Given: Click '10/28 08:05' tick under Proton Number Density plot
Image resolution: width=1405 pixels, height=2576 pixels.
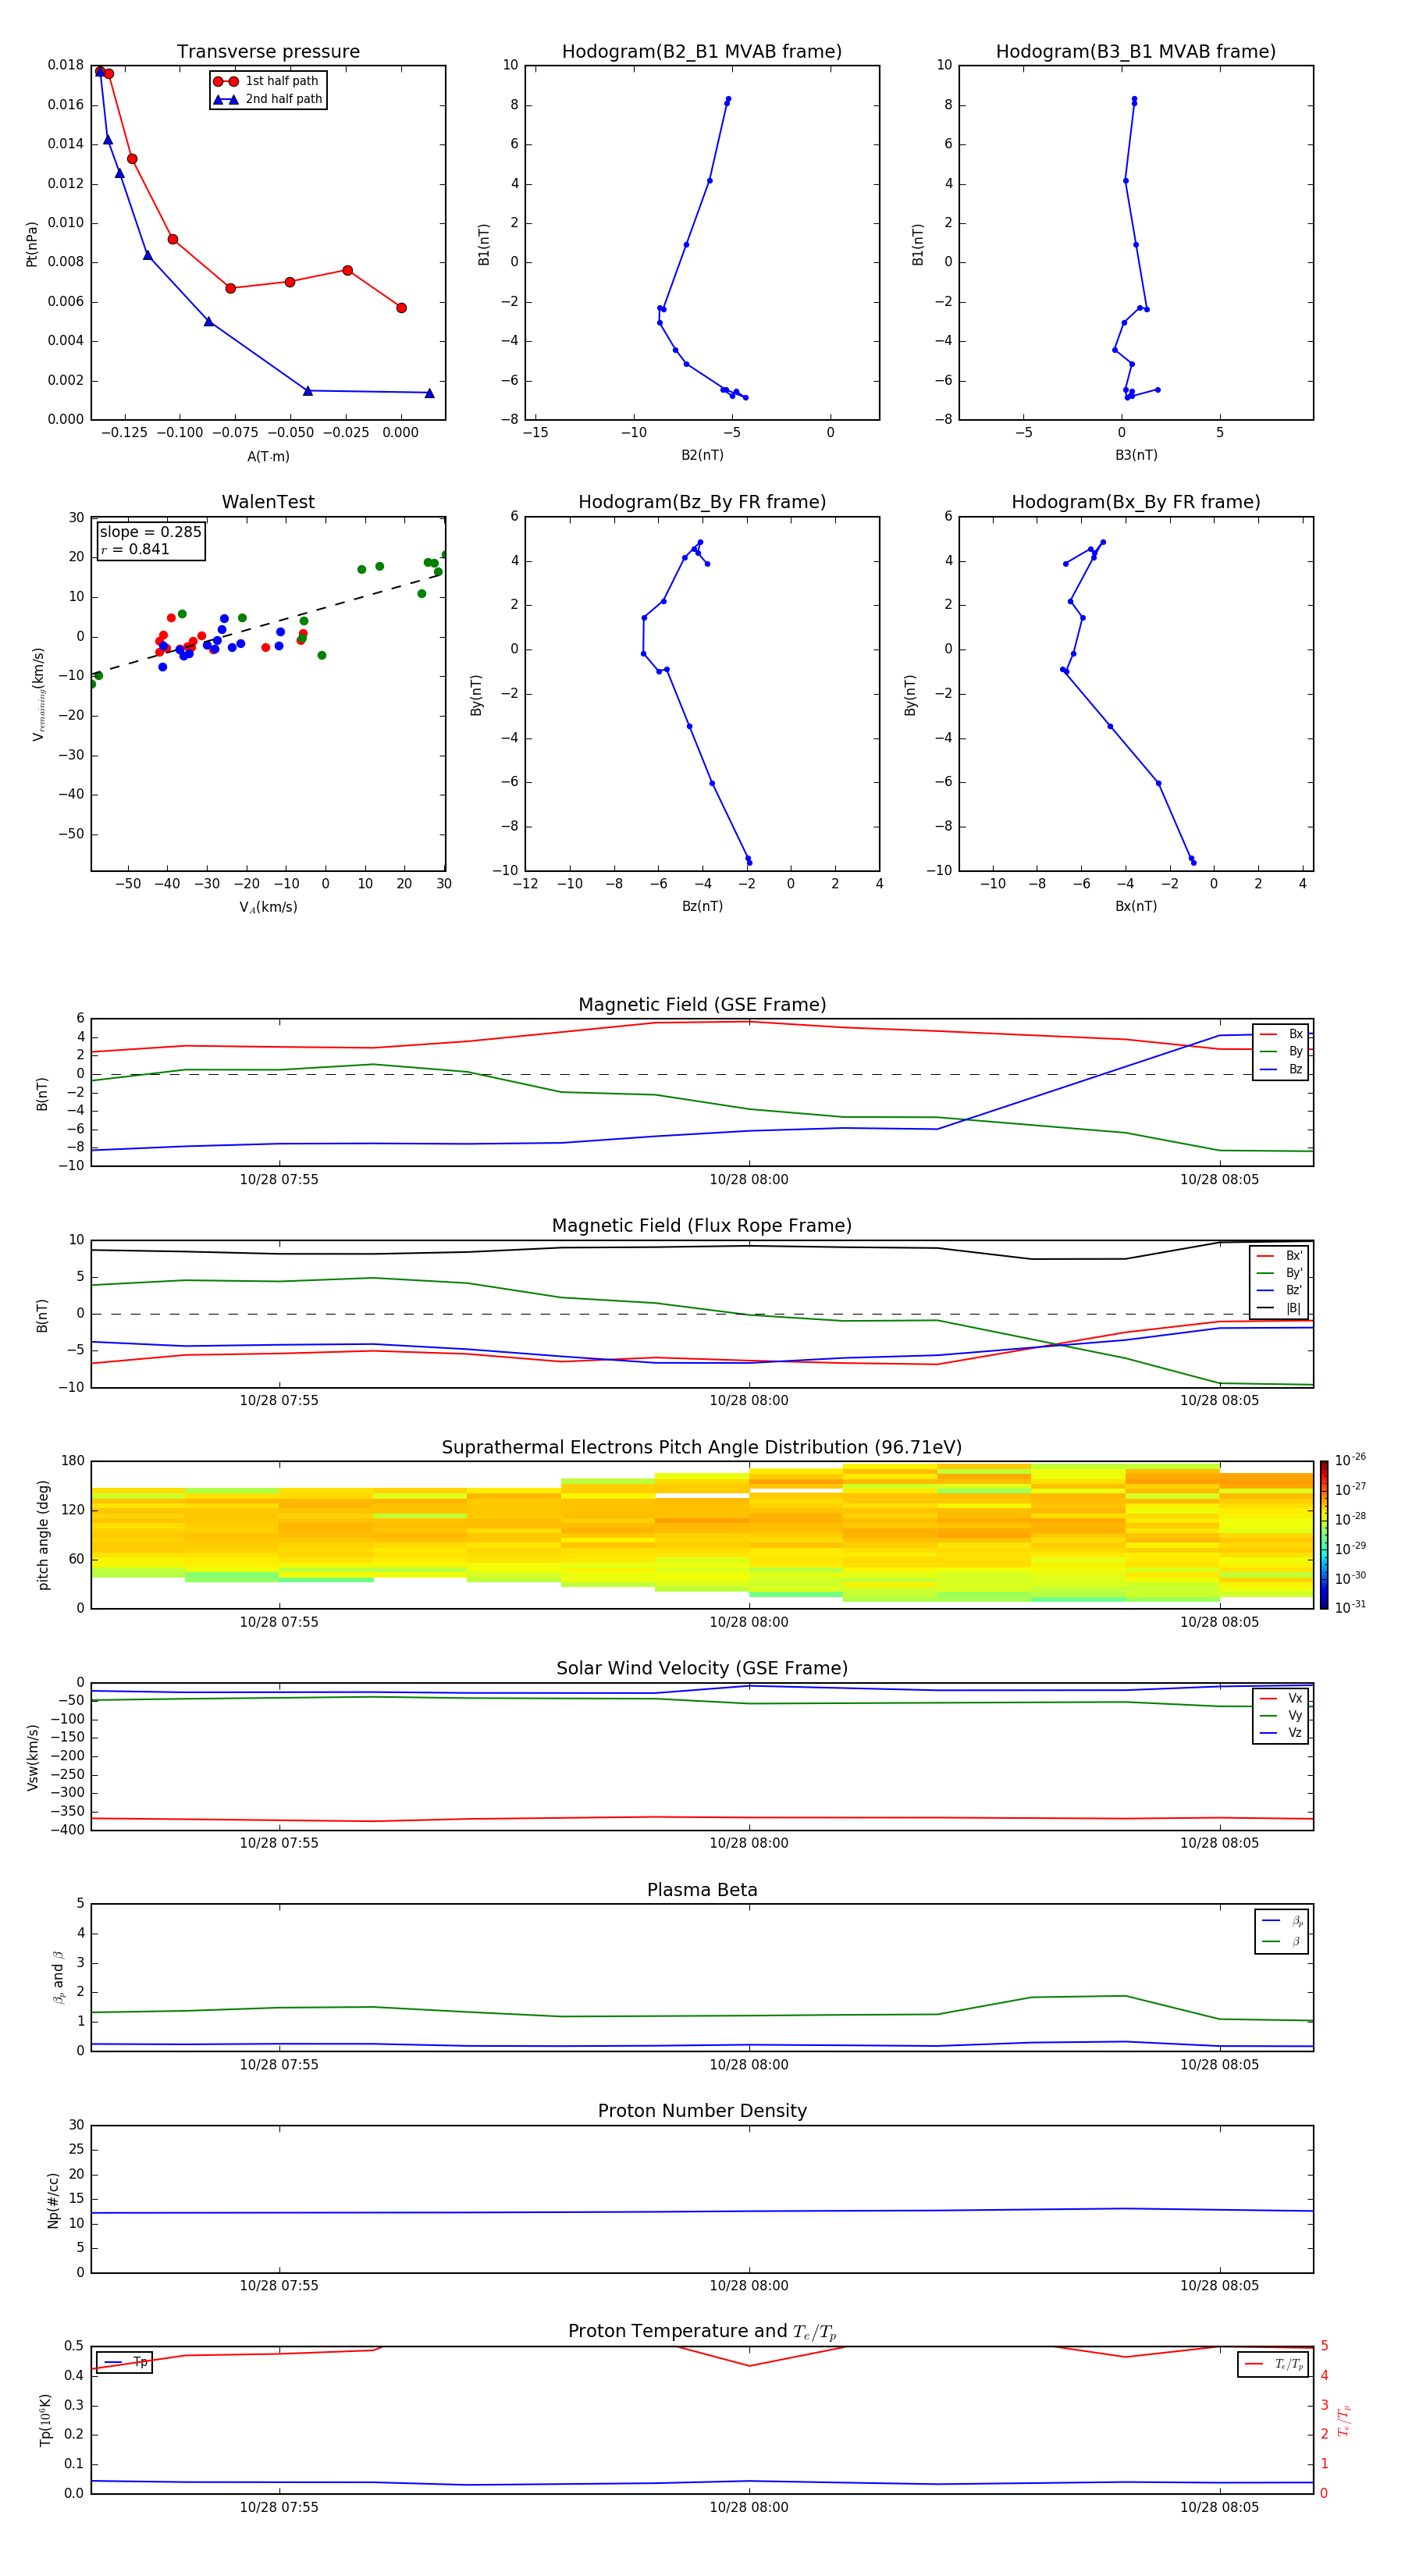Looking at the screenshot, I should [1219, 2286].
